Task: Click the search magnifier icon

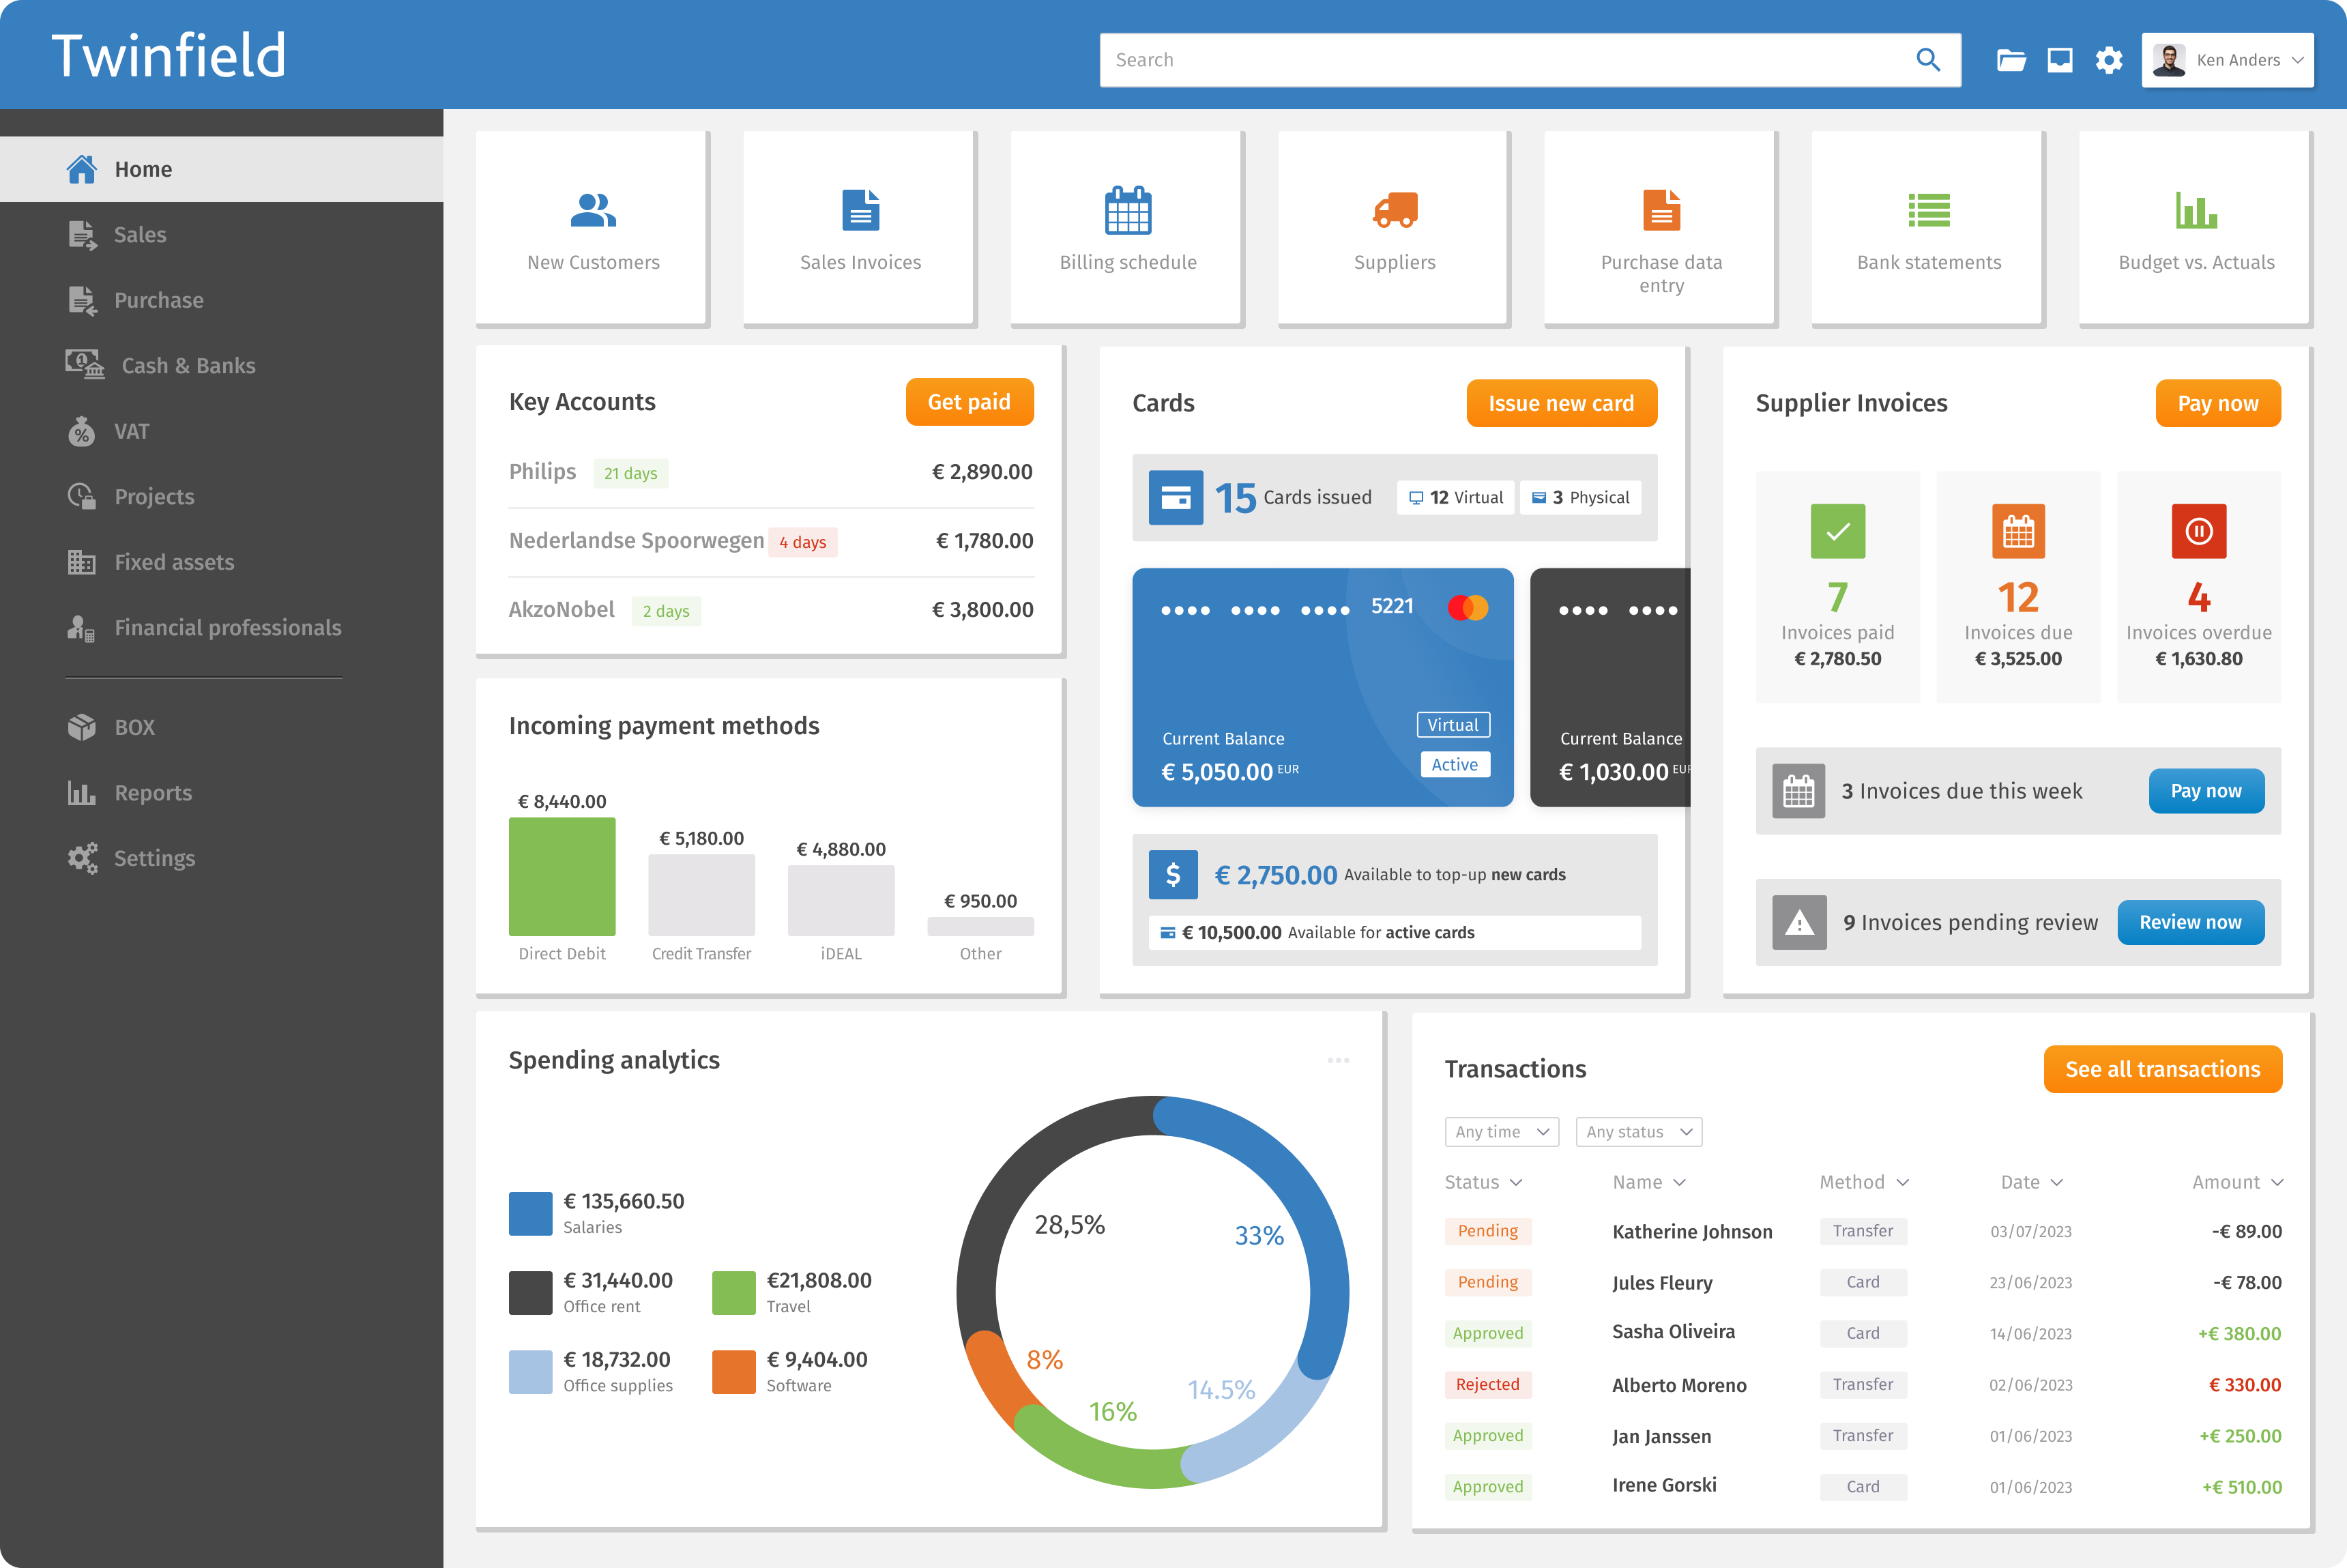Action: click(1928, 60)
